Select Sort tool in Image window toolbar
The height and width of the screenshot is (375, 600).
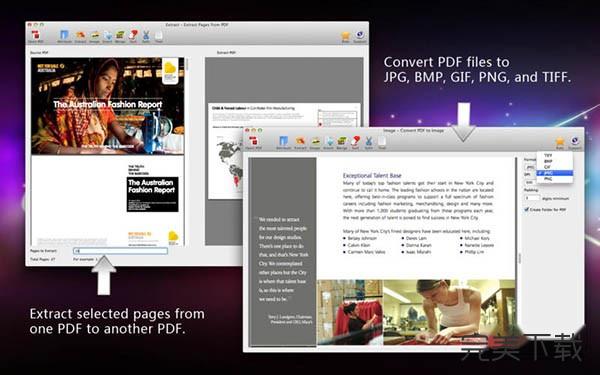tap(355, 141)
